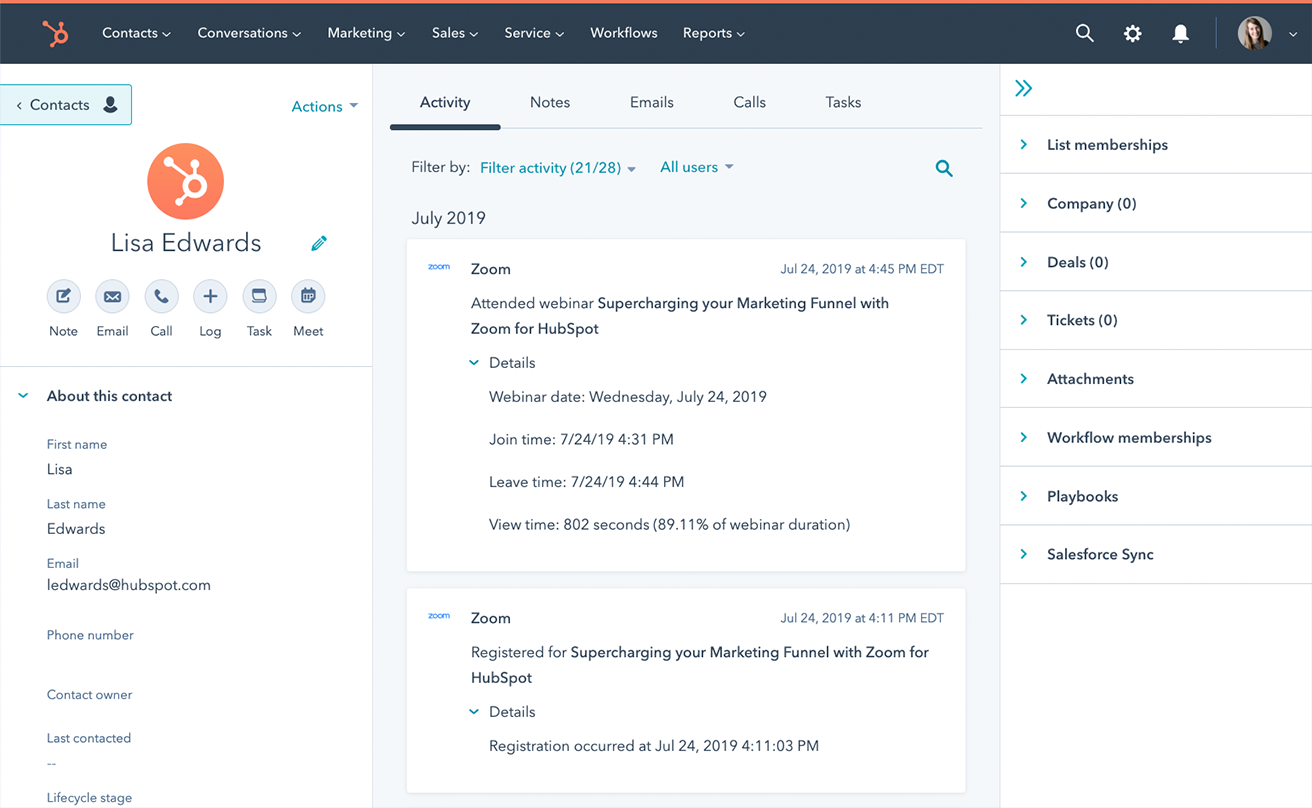Click attended webinar title Supercharging your Marketing Funnel
This screenshot has height=808, width=1312.
680,315
